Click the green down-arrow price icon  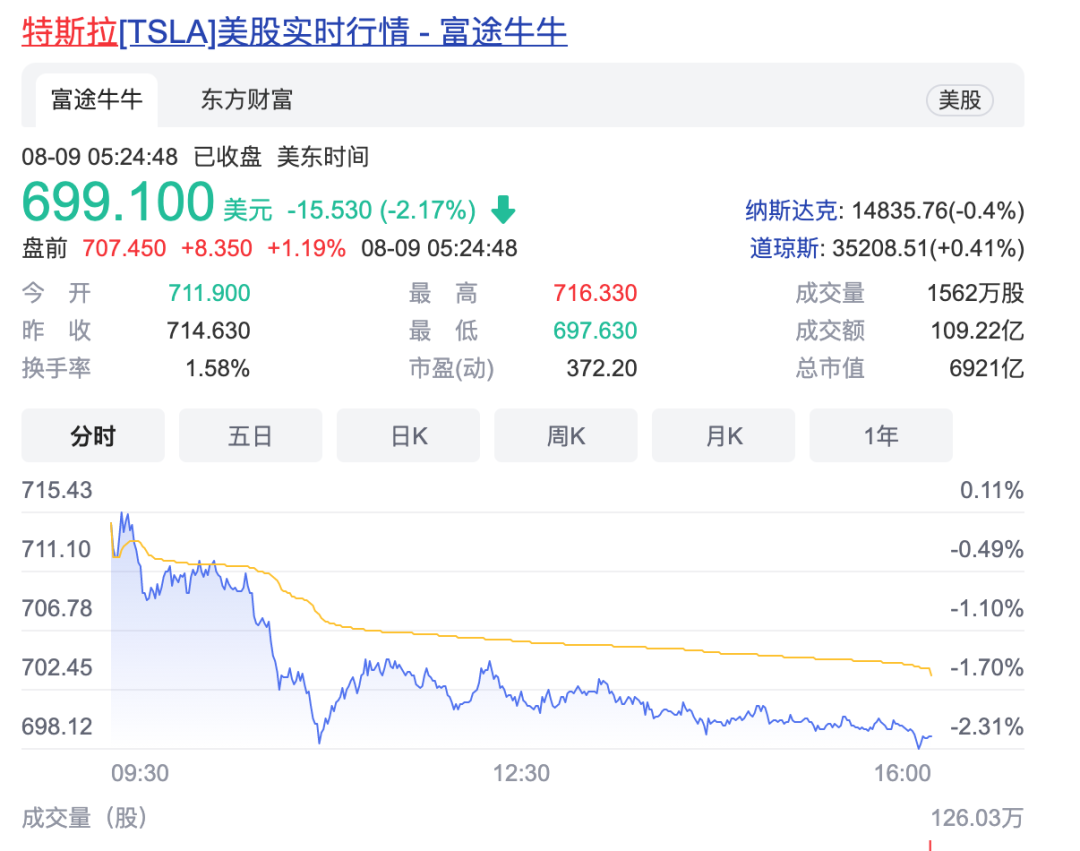pyautogui.click(x=503, y=209)
